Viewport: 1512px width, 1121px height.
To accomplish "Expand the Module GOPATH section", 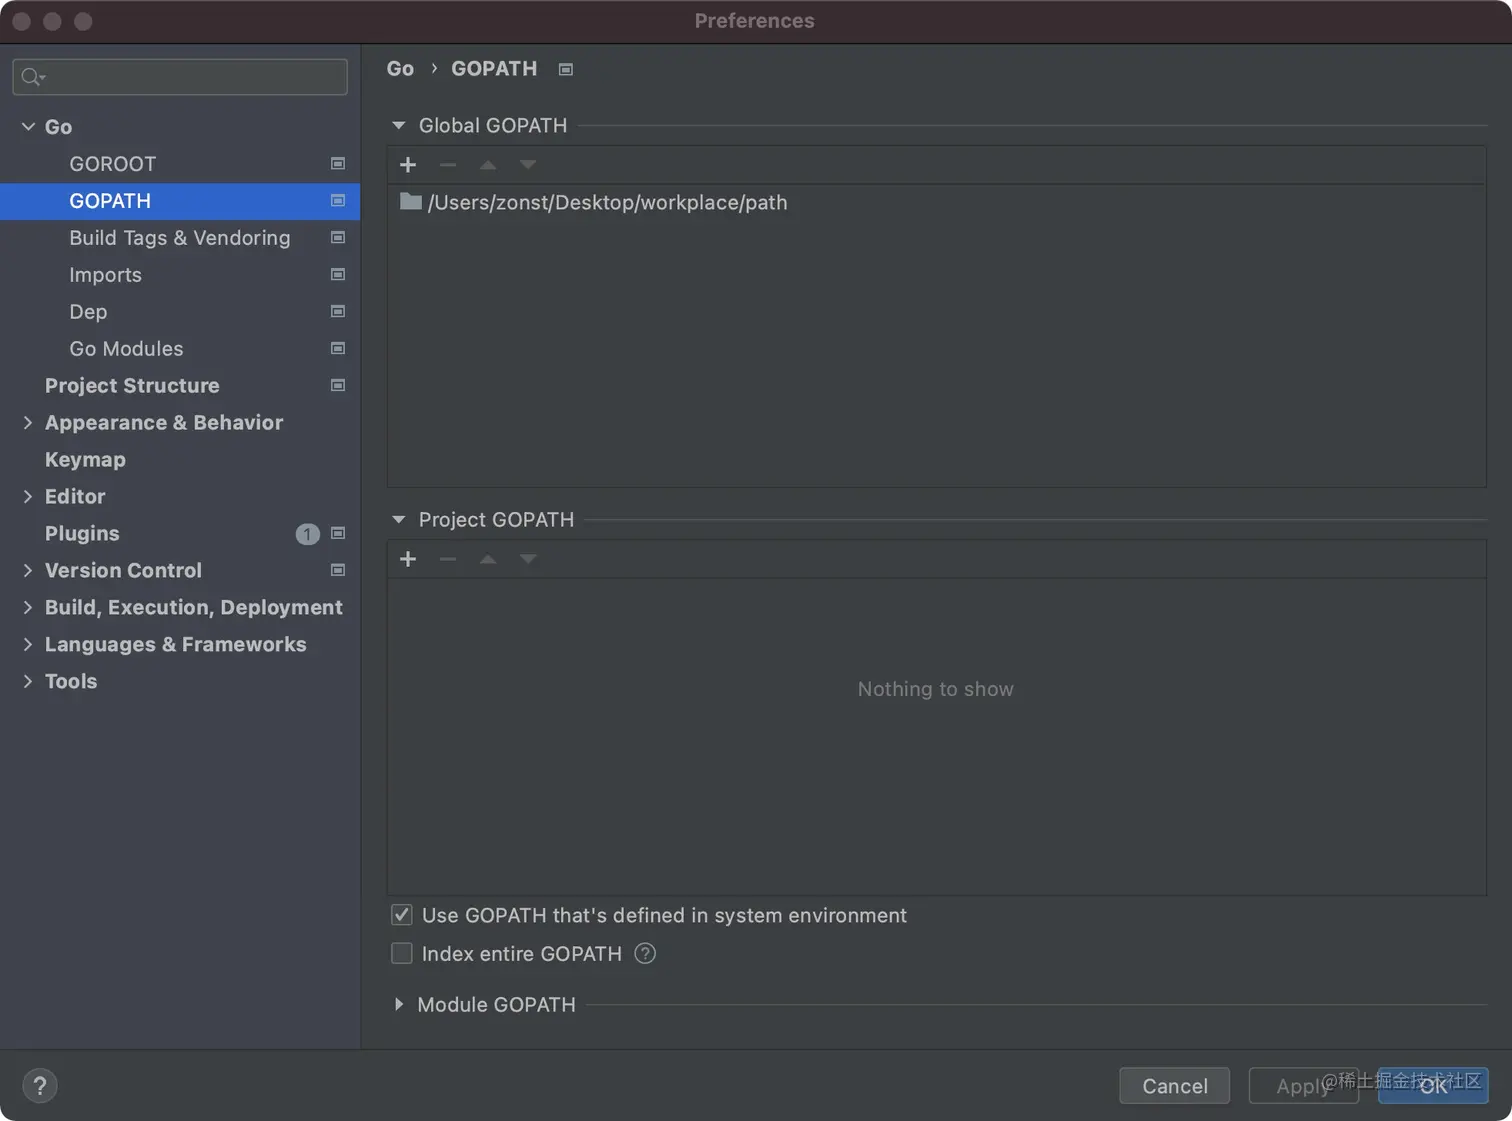I will pyautogui.click(x=399, y=1004).
